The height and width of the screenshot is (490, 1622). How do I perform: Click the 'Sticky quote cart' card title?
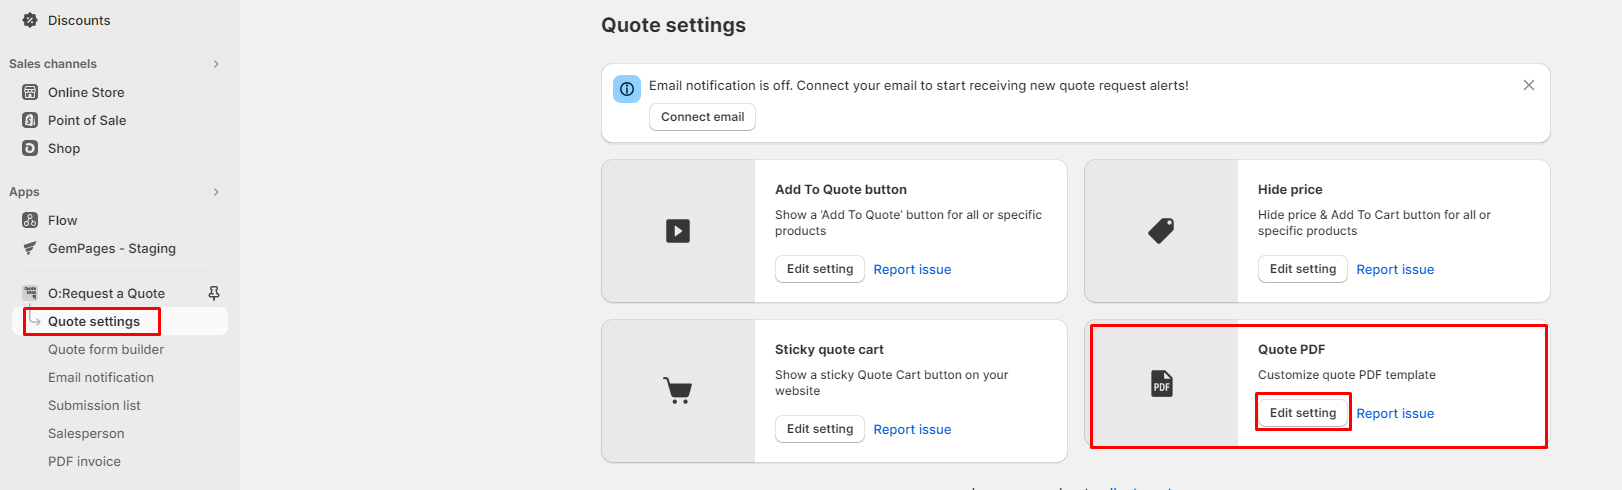tap(829, 349)
